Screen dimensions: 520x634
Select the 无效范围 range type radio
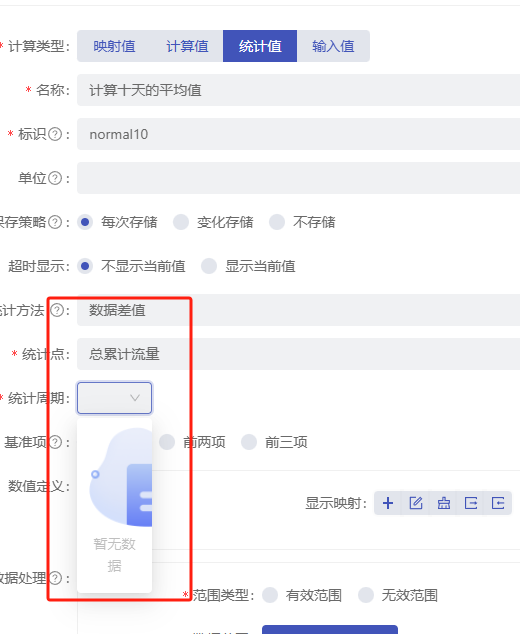coord(366,595)
